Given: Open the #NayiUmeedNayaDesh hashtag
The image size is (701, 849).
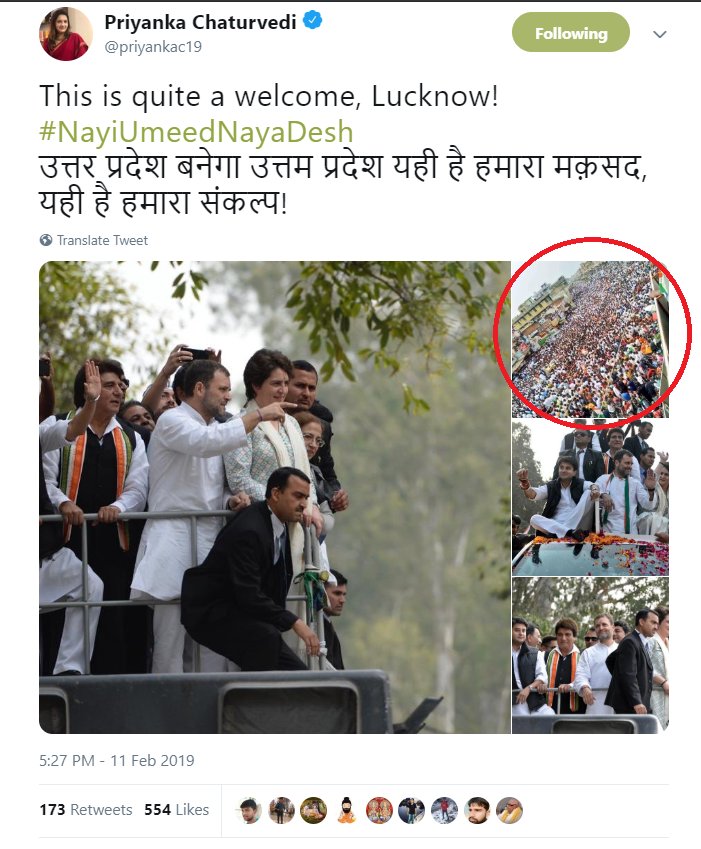Looking at the screenshot, I should point(196,132).
